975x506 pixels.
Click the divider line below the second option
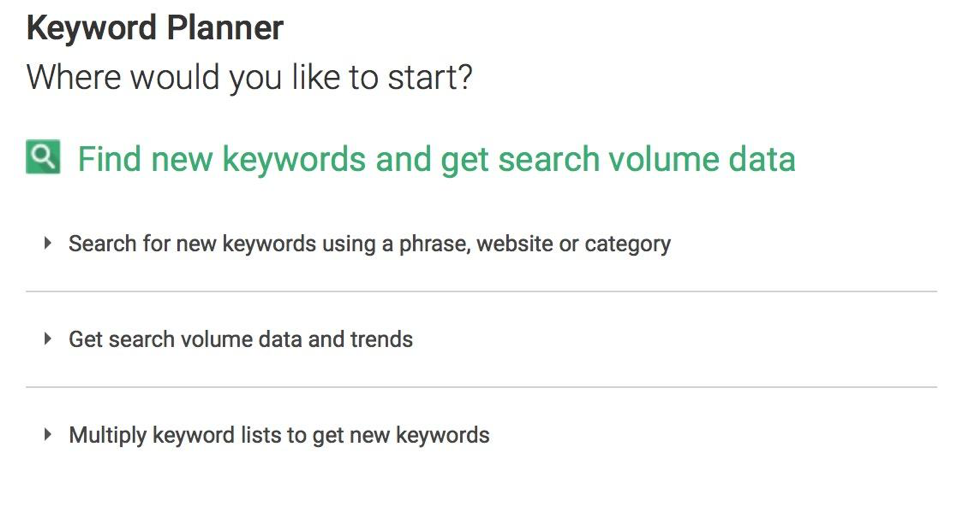[481, 387]
